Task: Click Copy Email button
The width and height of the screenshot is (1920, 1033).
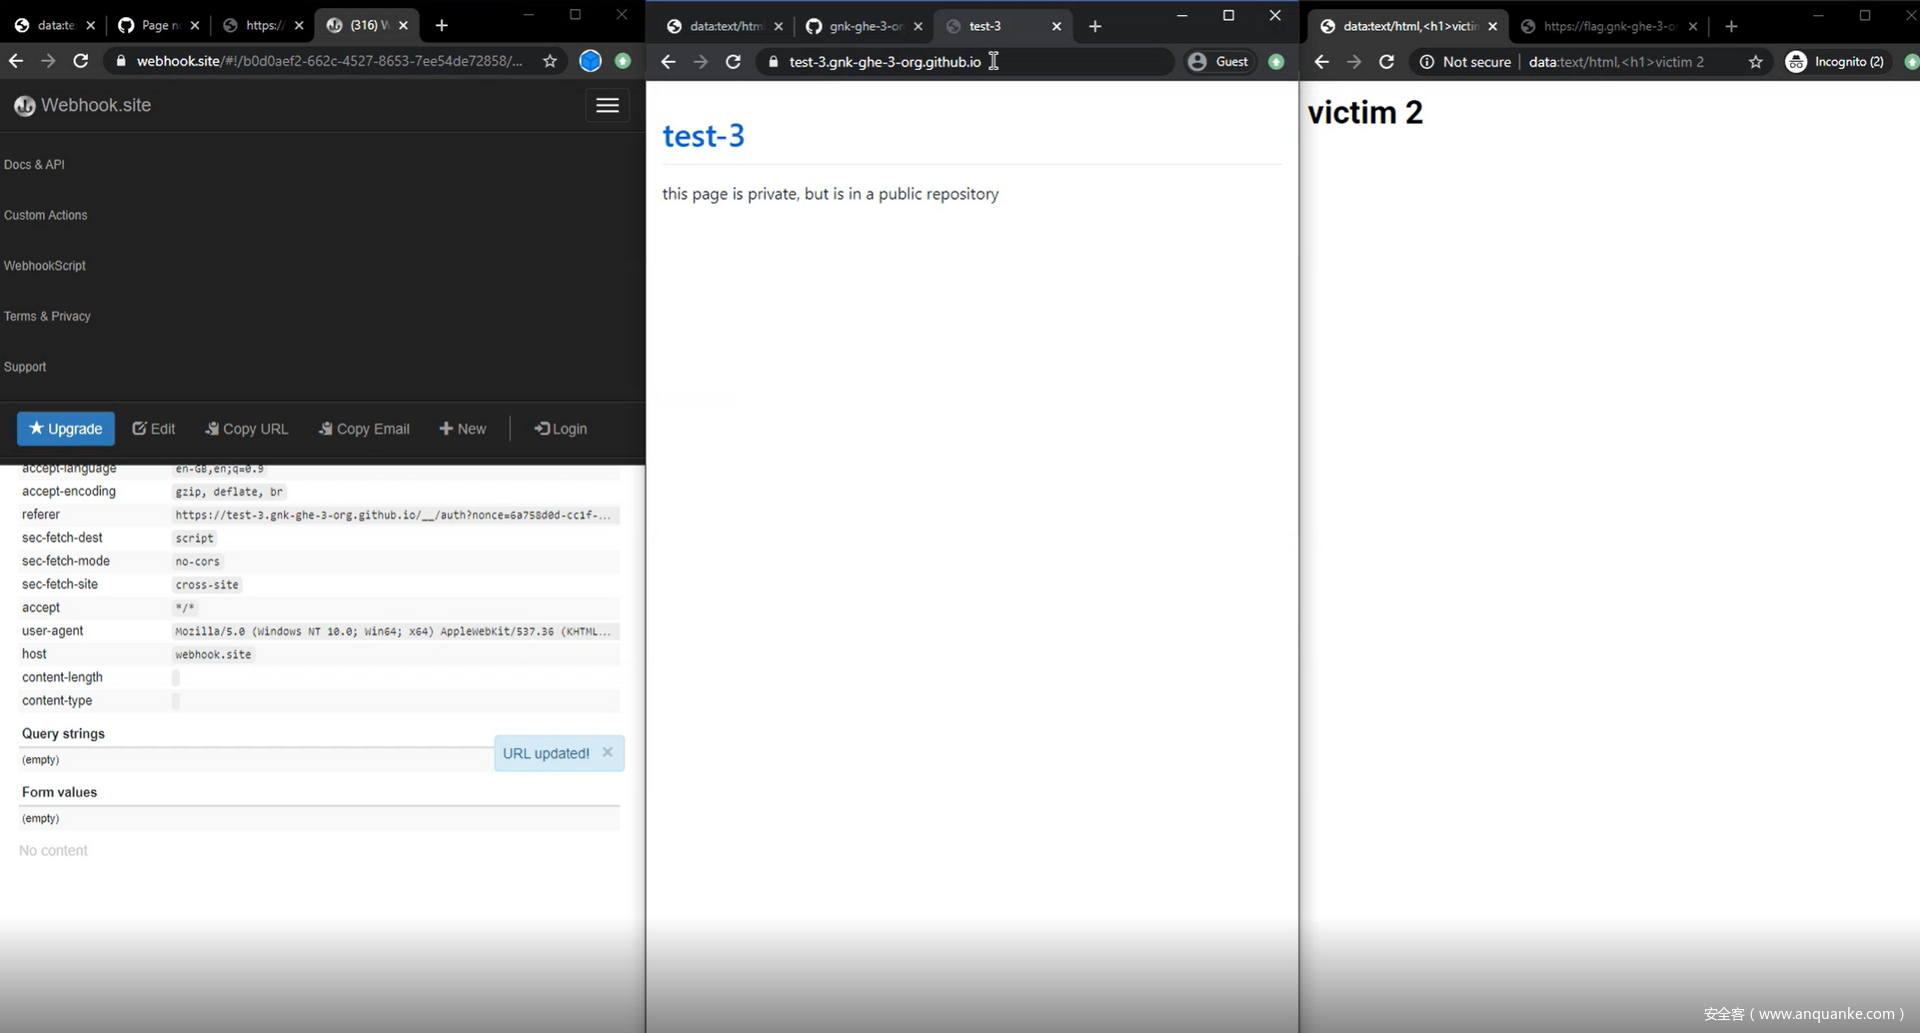Action: pos(364,429)
